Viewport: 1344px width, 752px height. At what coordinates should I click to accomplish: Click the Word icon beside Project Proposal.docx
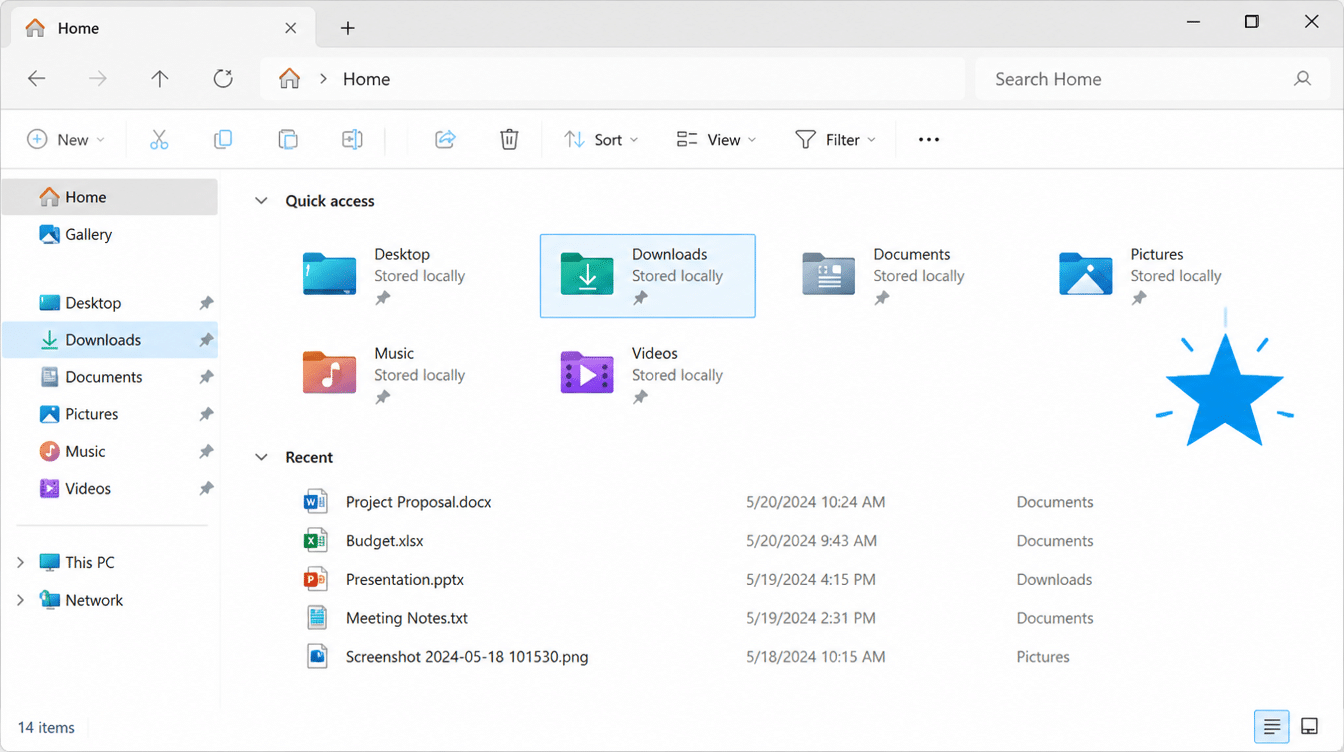pos(316,502)
